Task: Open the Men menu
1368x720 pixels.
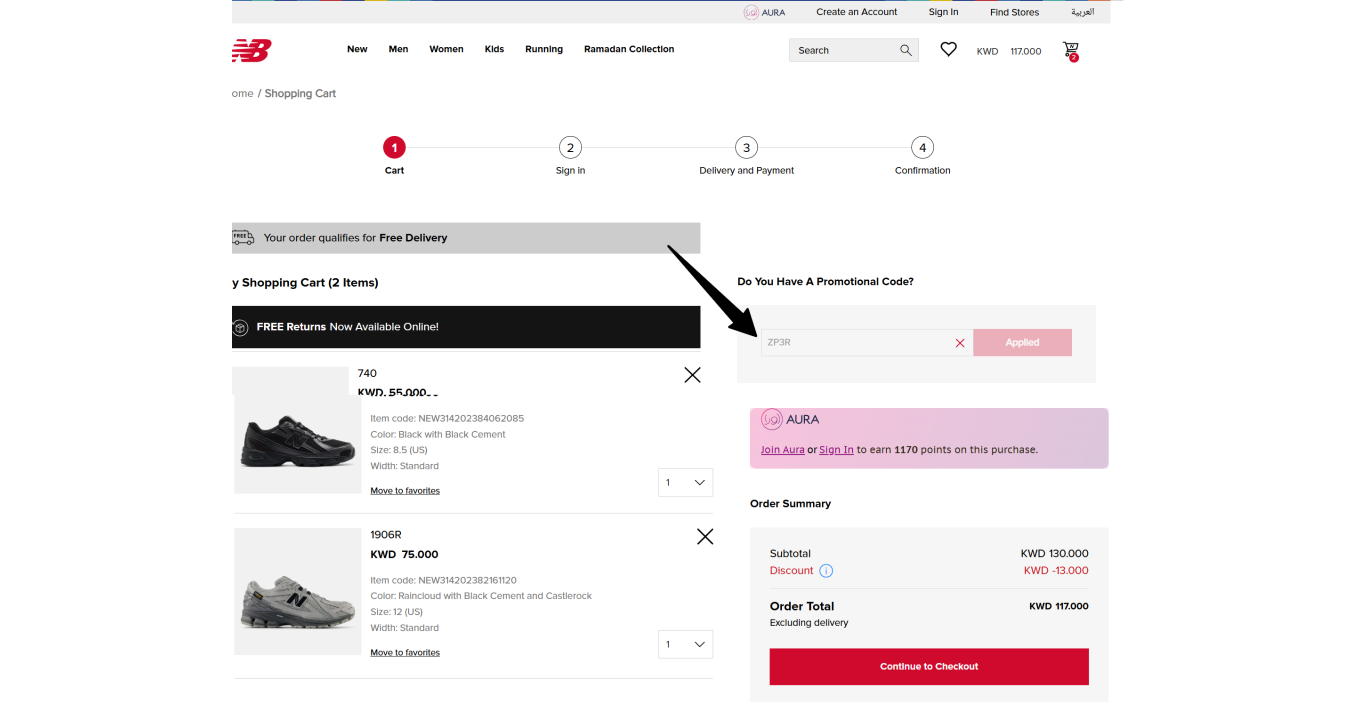Action: coord(398,49)
